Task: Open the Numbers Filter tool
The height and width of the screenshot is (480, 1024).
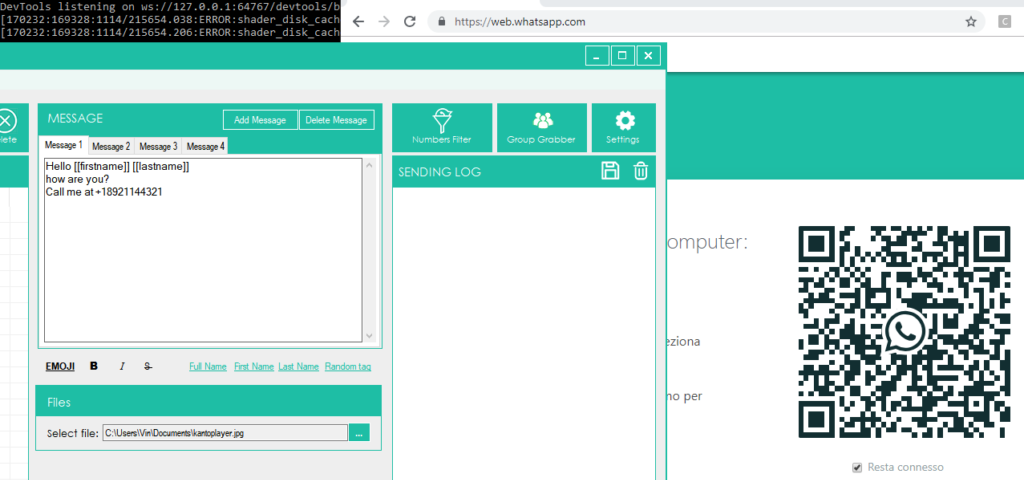Action: (x=441, y=128)
